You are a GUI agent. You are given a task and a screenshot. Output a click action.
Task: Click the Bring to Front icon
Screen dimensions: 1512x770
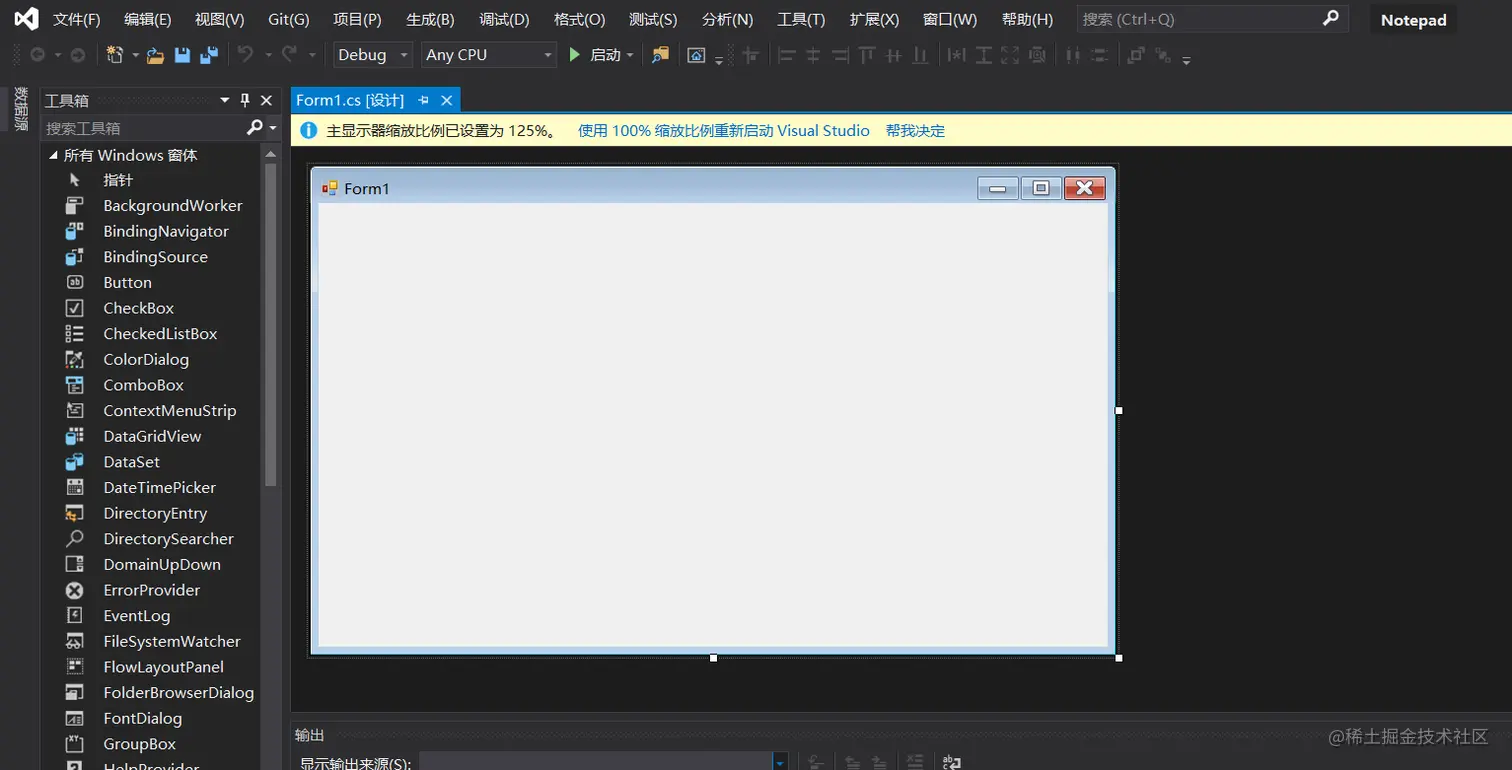point(1136,56)
